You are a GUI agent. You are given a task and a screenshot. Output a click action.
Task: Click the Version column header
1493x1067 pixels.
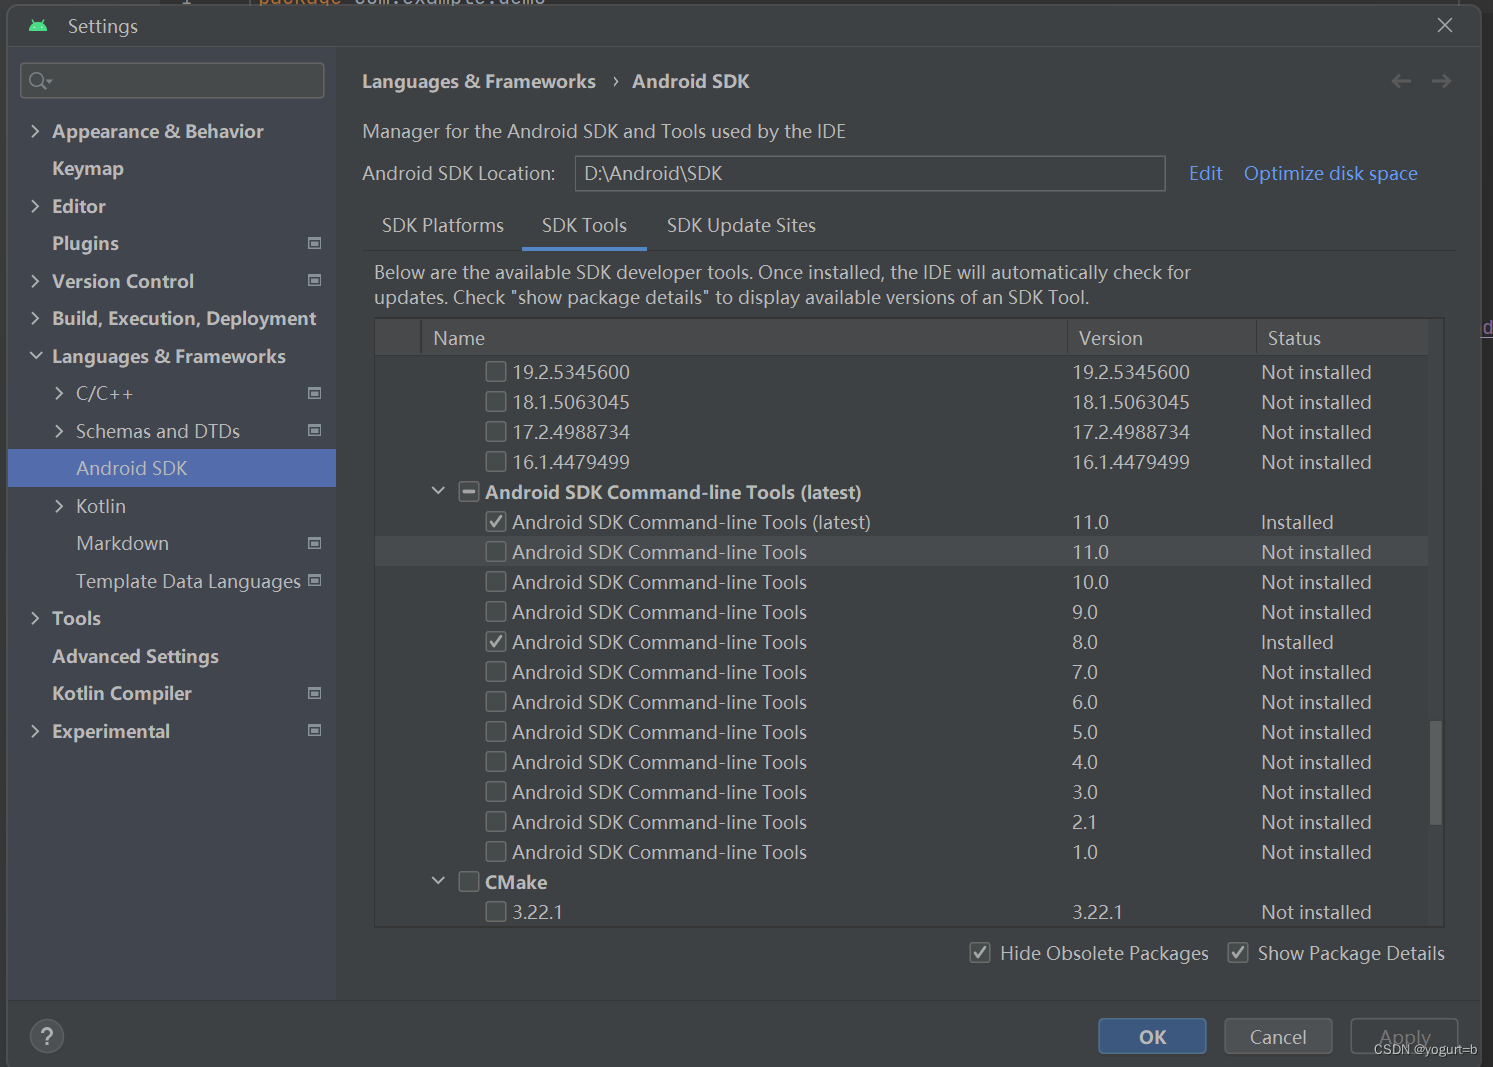tap(1161, 338)
